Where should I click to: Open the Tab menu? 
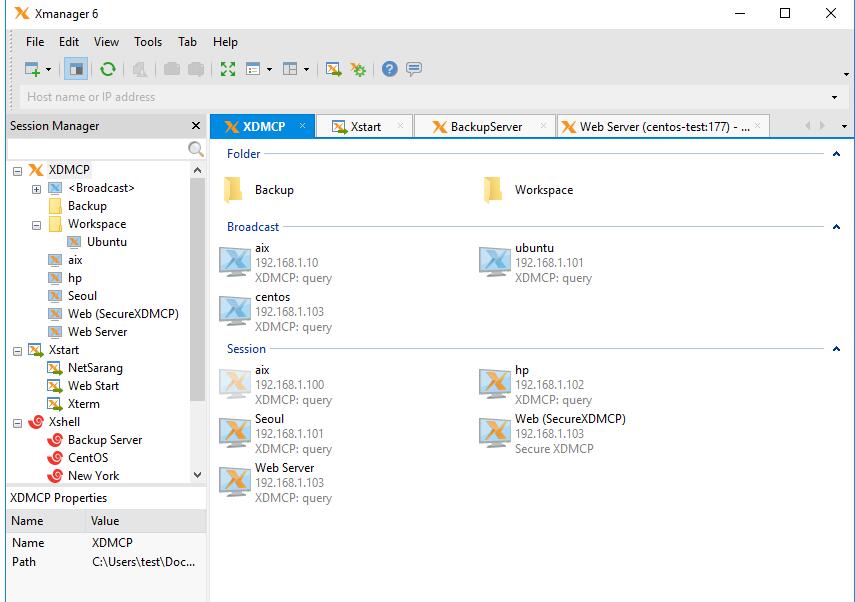coord(187,42)
